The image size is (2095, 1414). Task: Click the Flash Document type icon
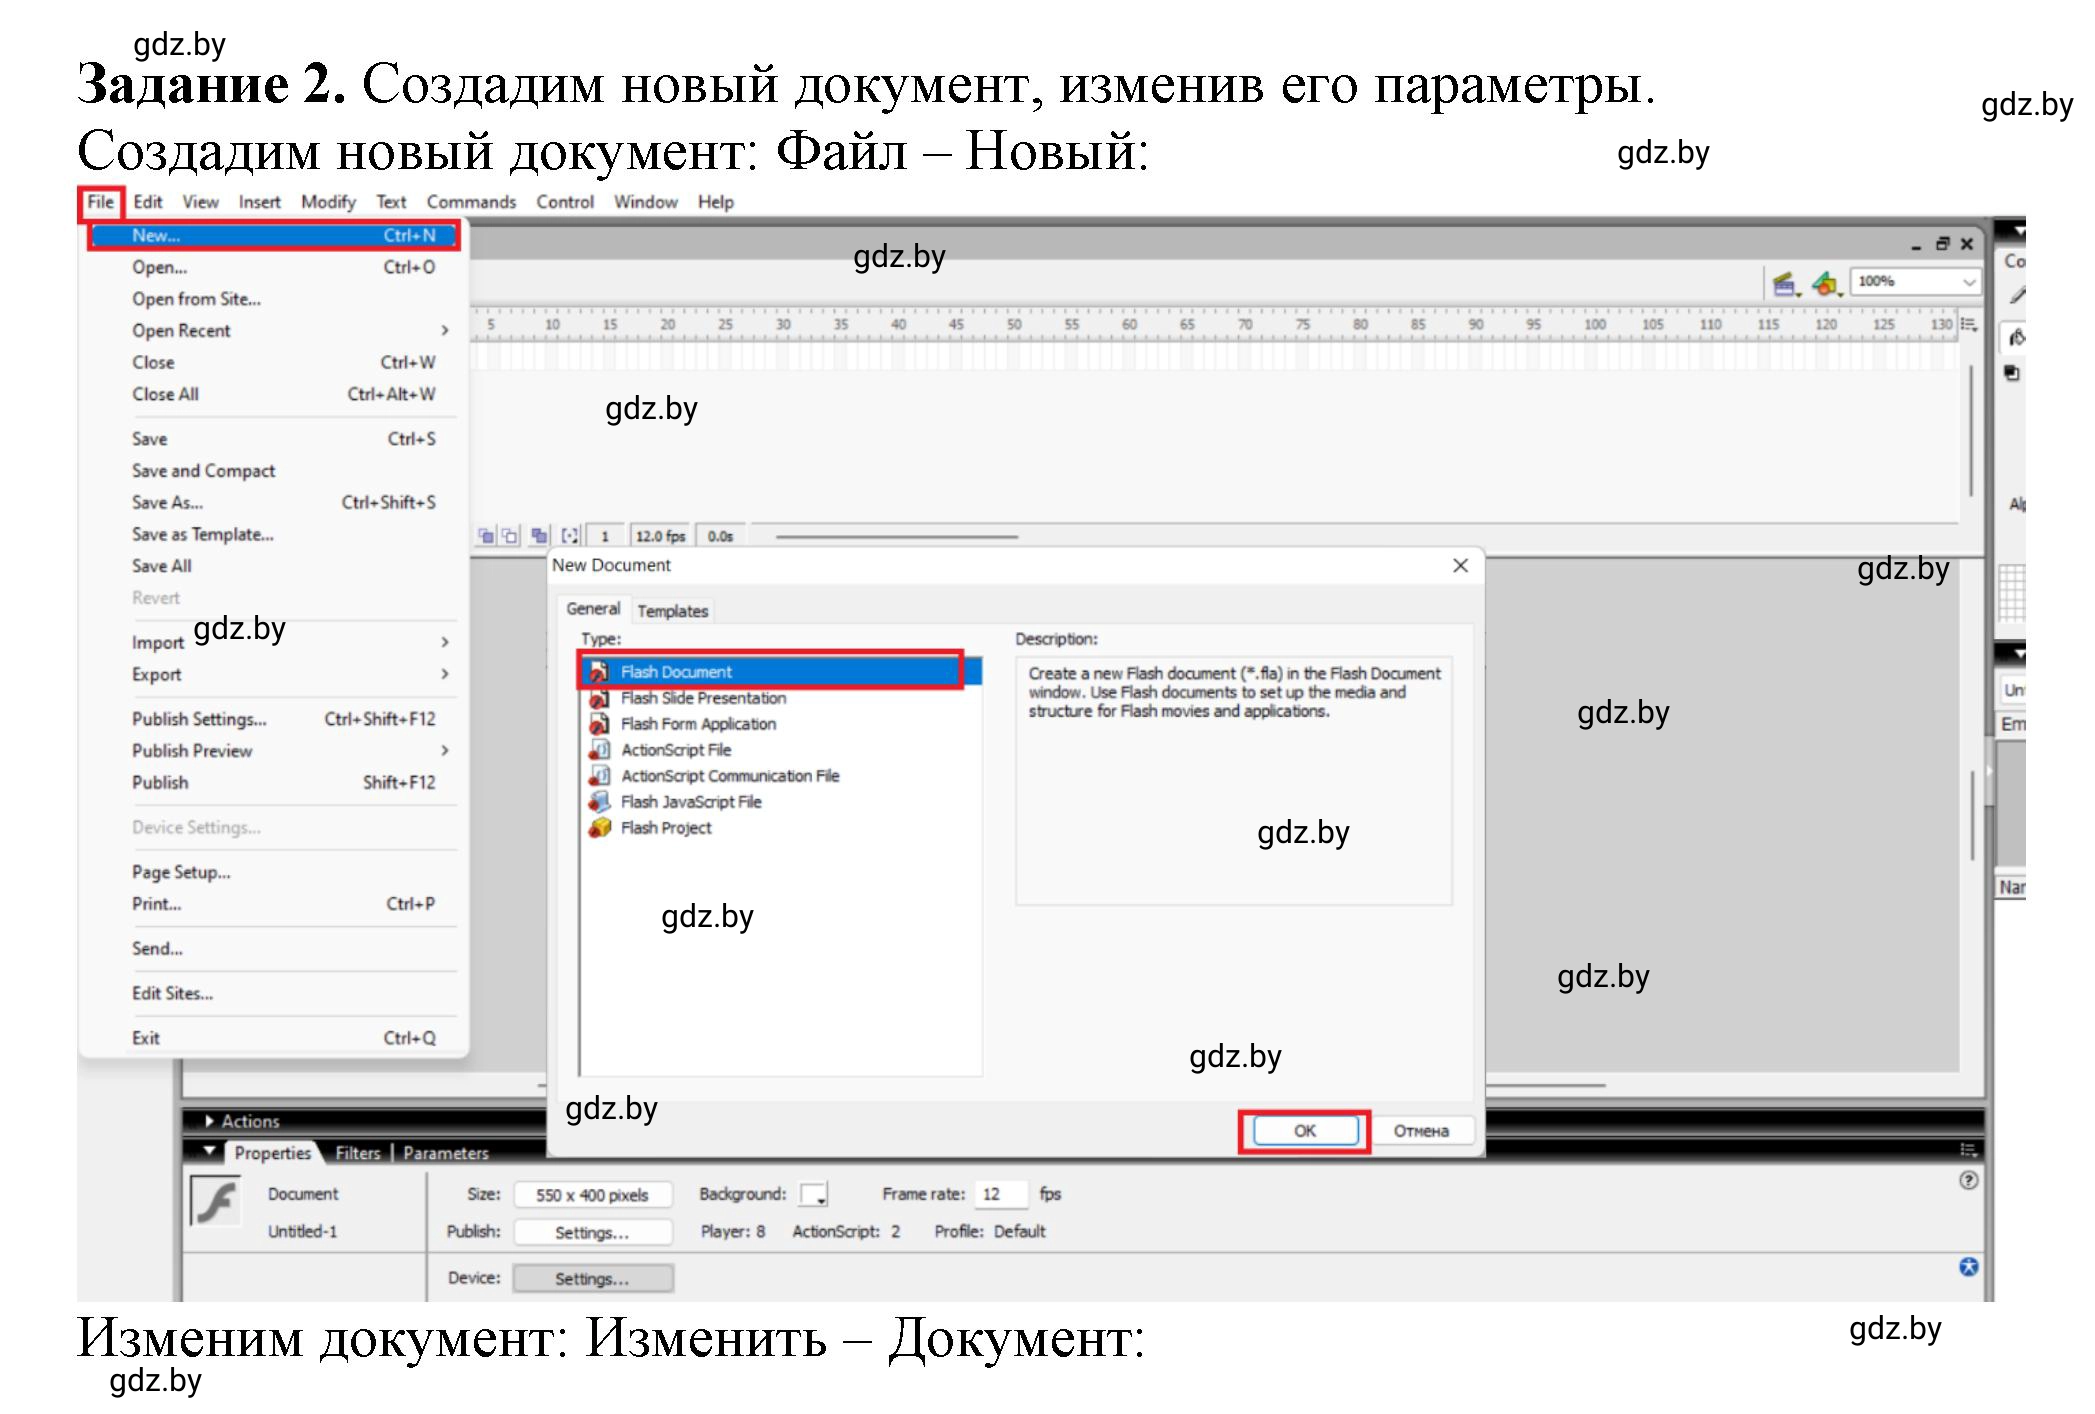point(599,672)
